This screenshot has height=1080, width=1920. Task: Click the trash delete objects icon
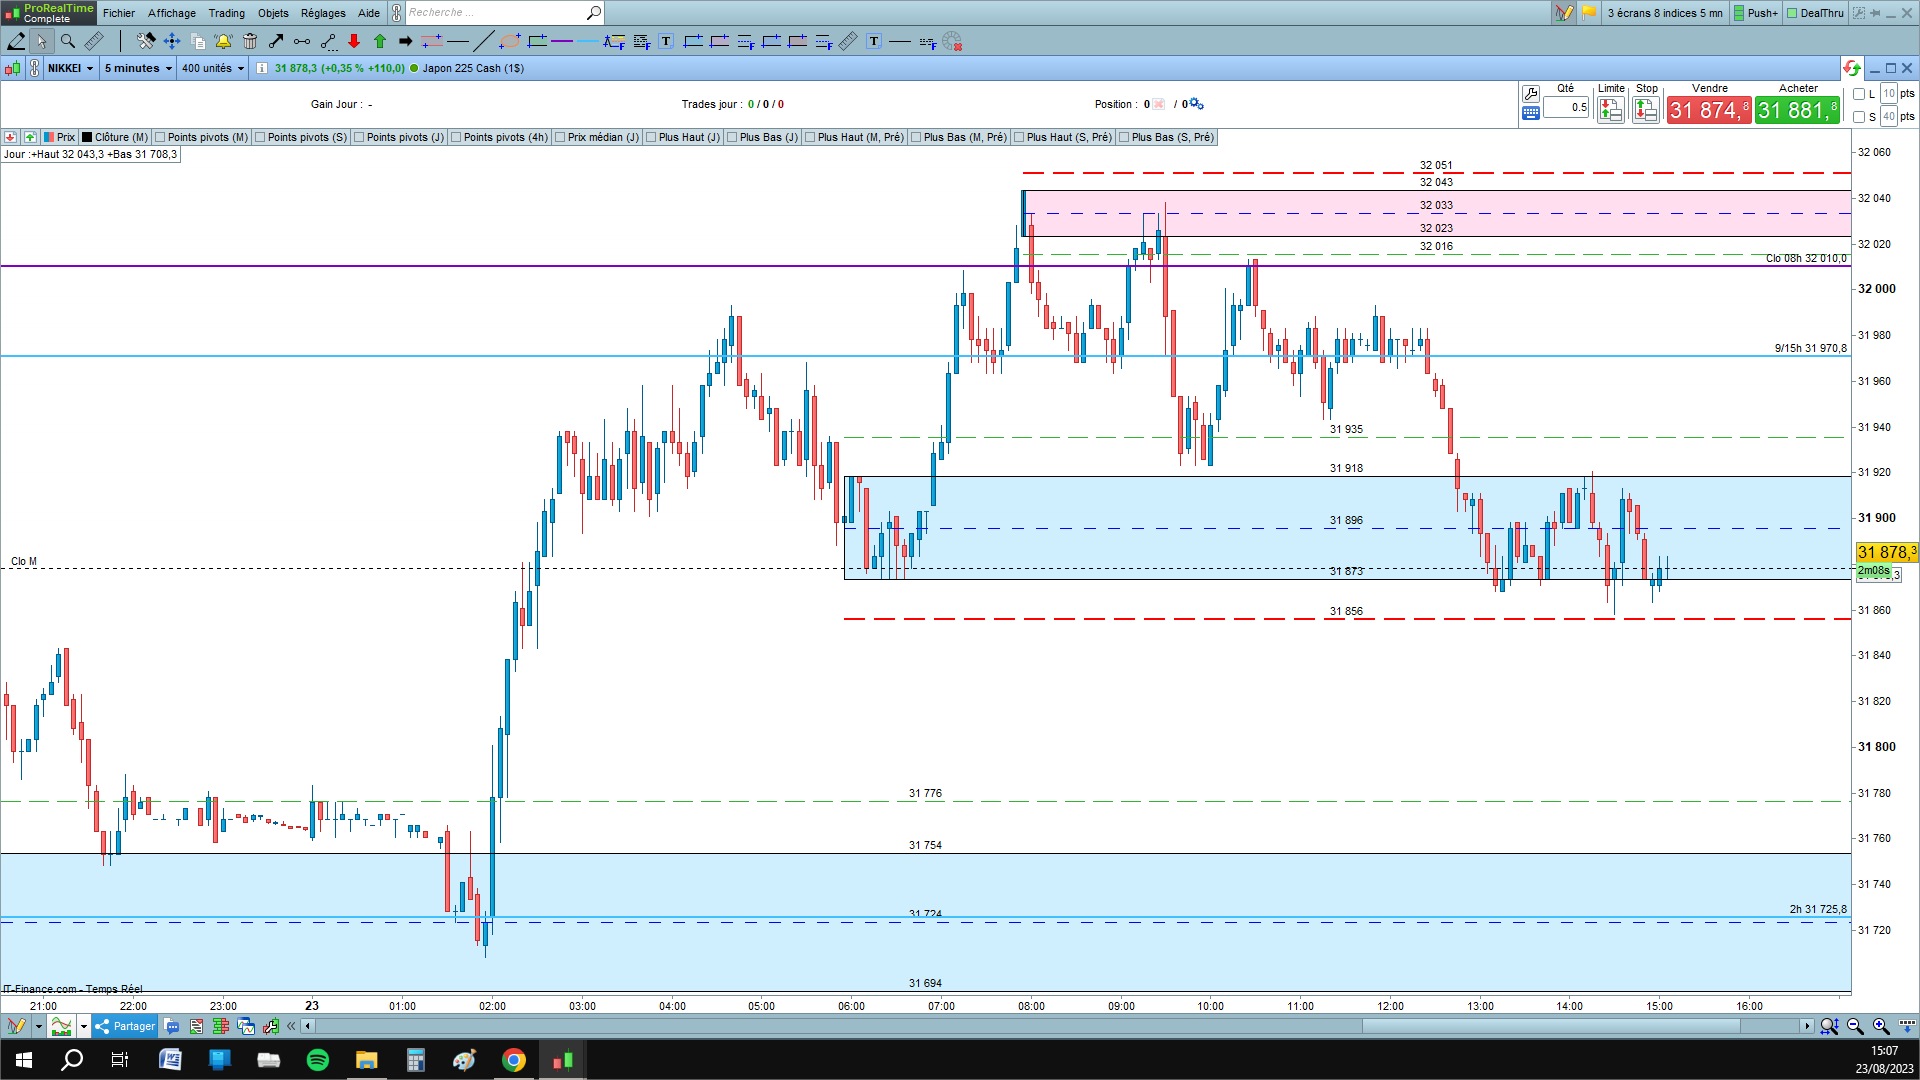[x=250, y=41]
